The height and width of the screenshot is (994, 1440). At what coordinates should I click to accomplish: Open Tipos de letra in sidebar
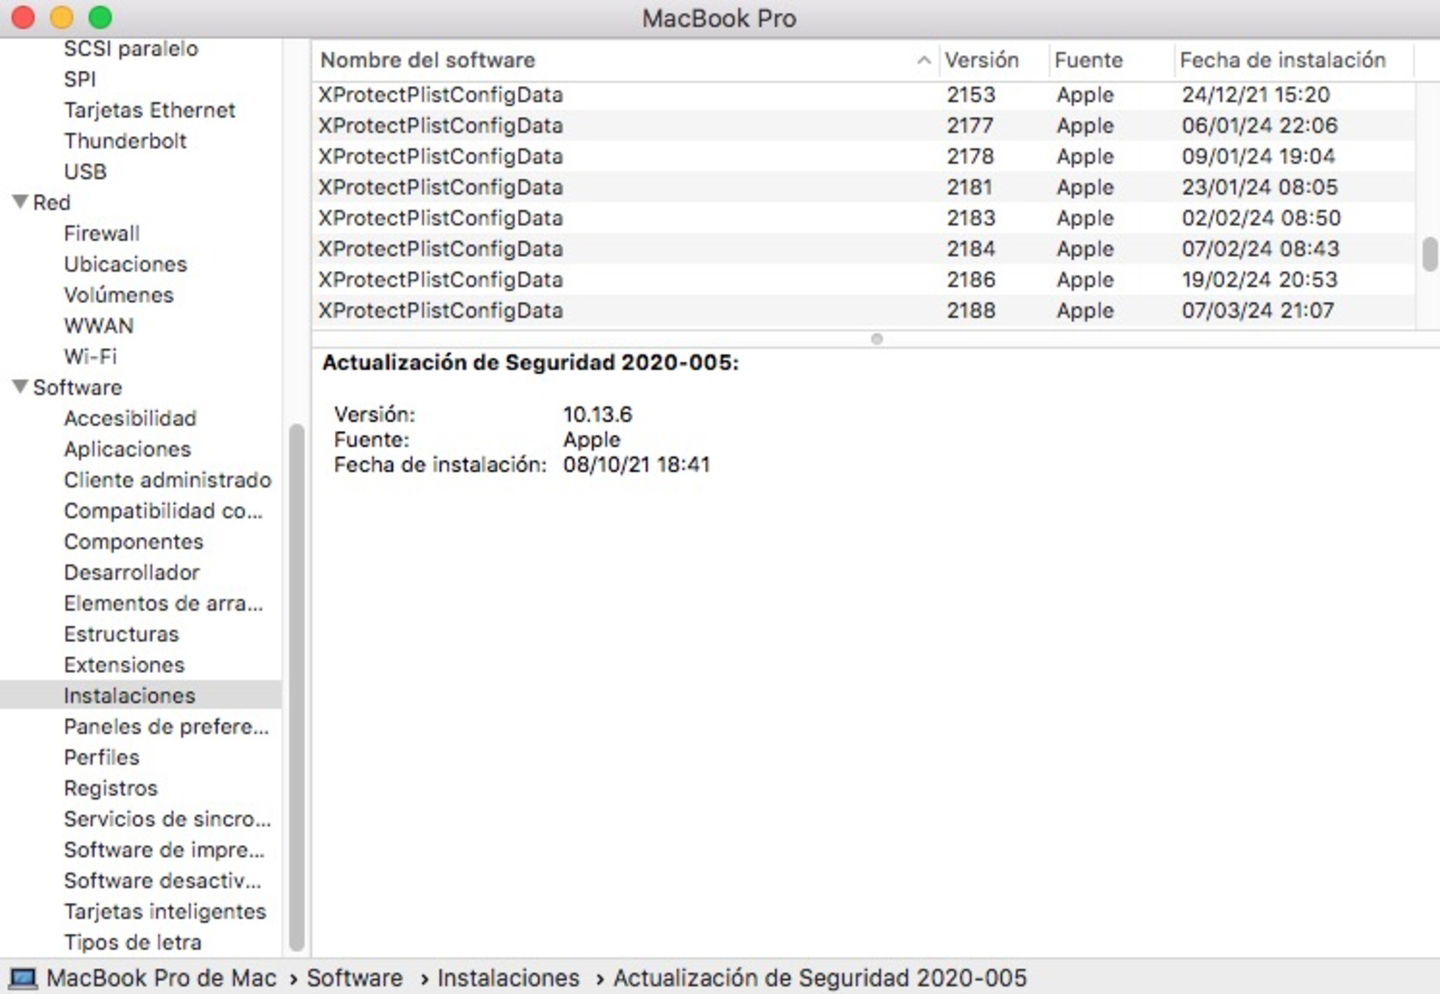coord(132,942)
